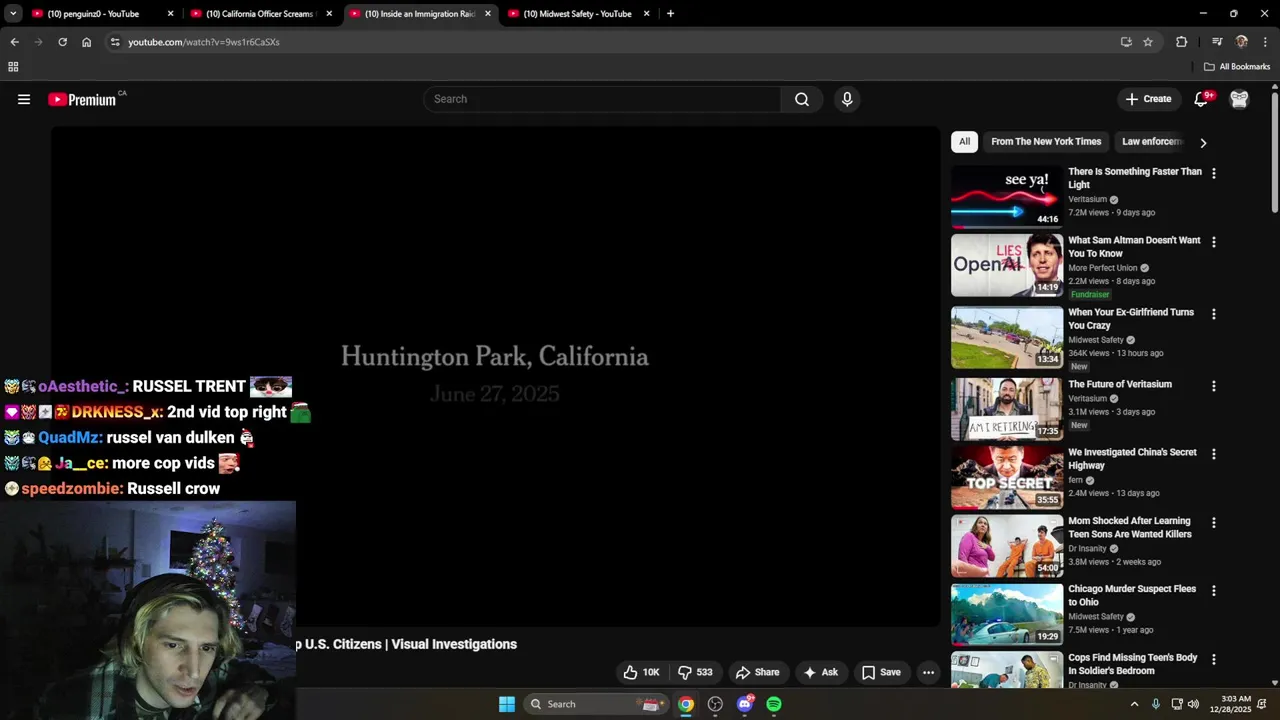Go back with the browser back arrow

coord(14,42)
